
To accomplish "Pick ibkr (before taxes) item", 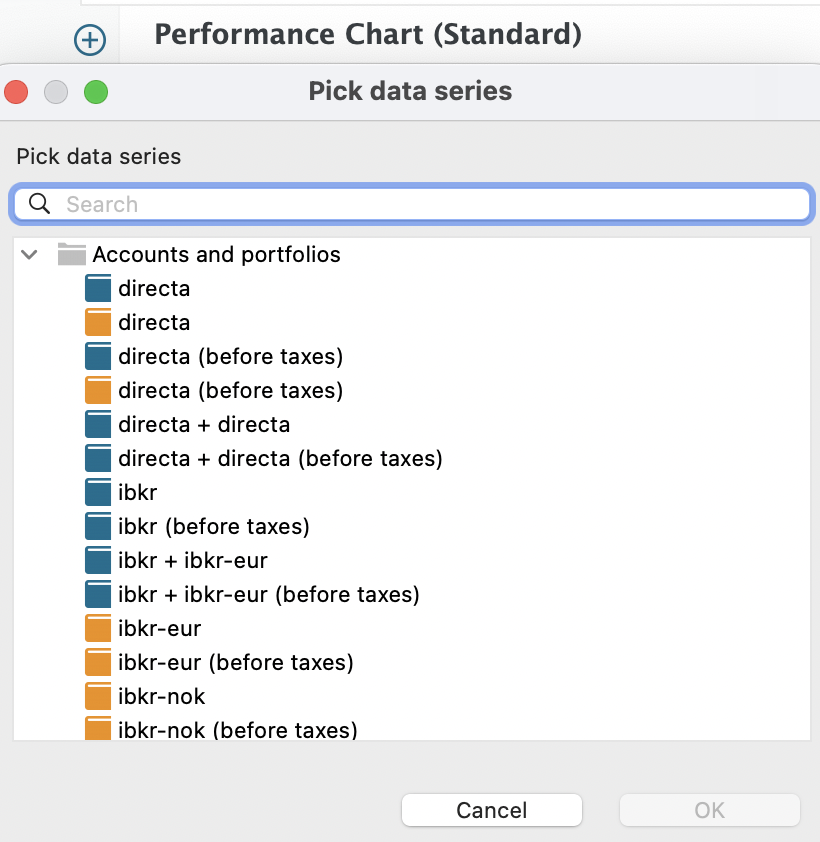I will [213, 527].
